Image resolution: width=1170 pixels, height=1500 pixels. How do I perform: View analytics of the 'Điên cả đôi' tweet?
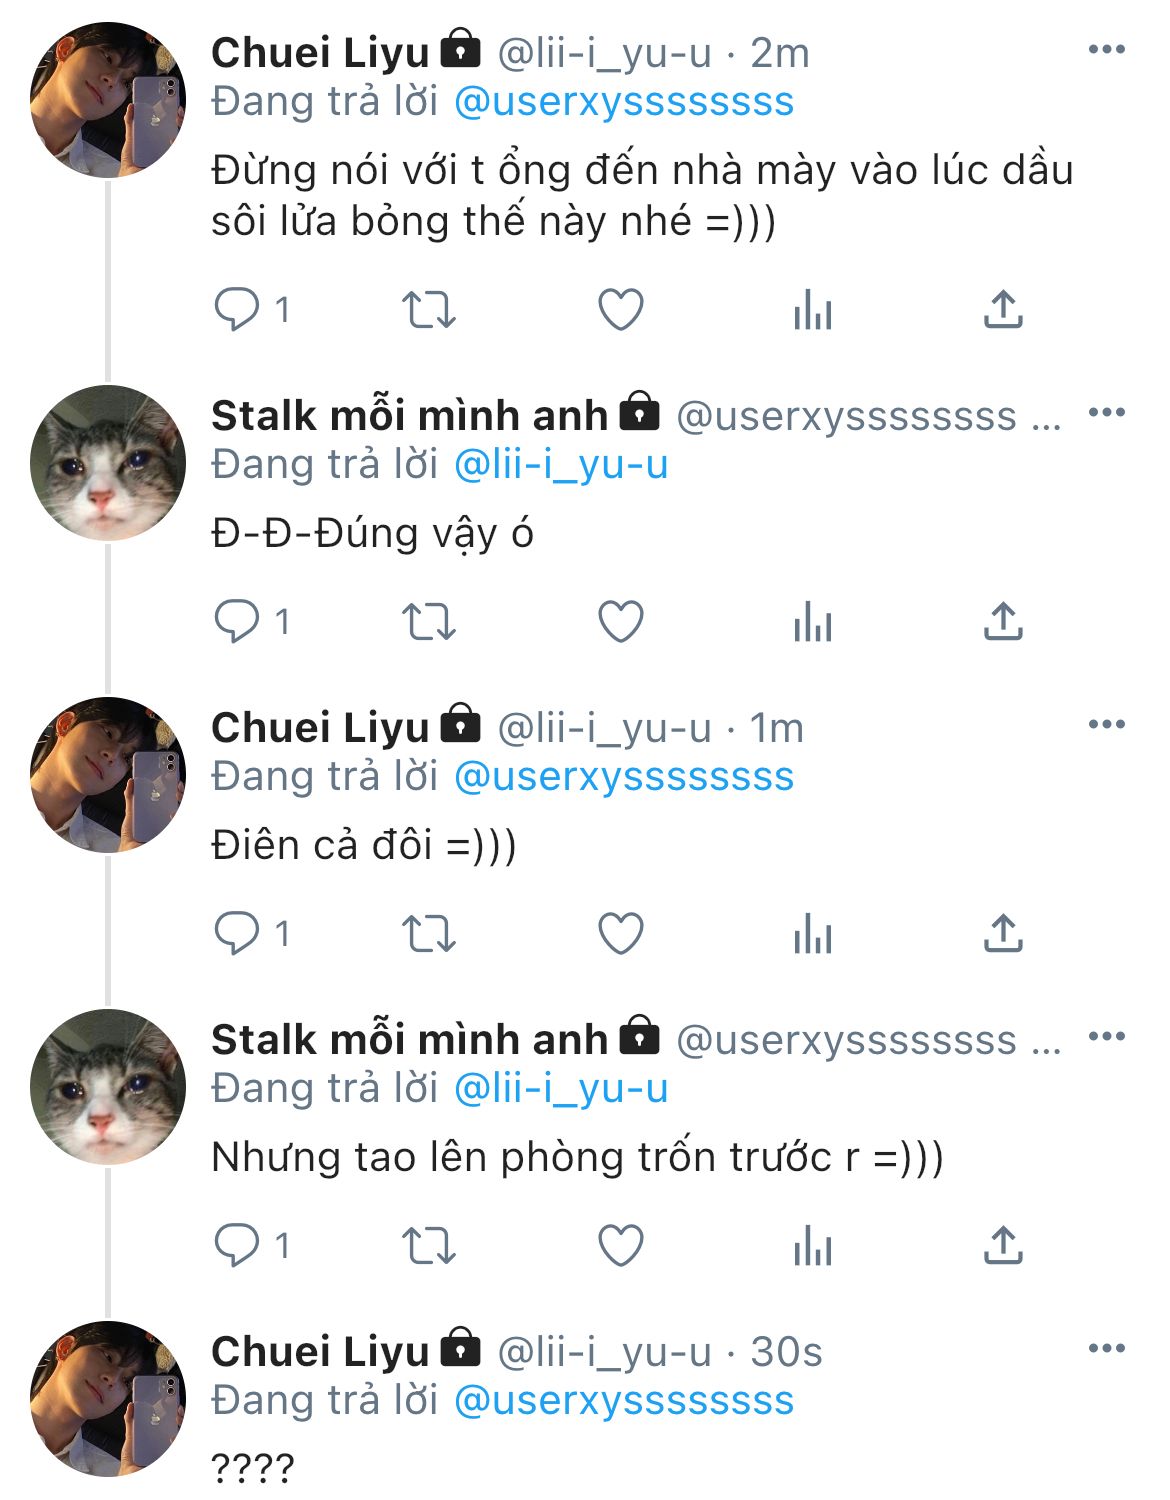click(812, 934)
